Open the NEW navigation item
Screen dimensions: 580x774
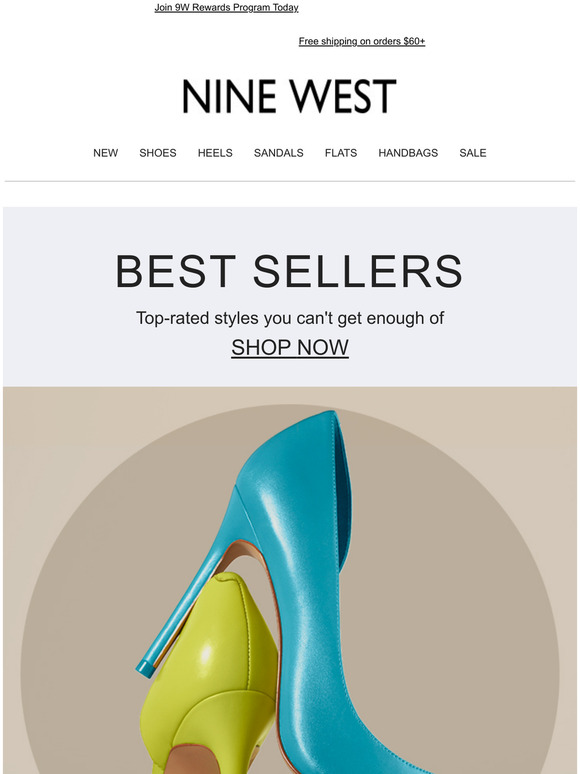pyautogui.click(x=106, y=153)
